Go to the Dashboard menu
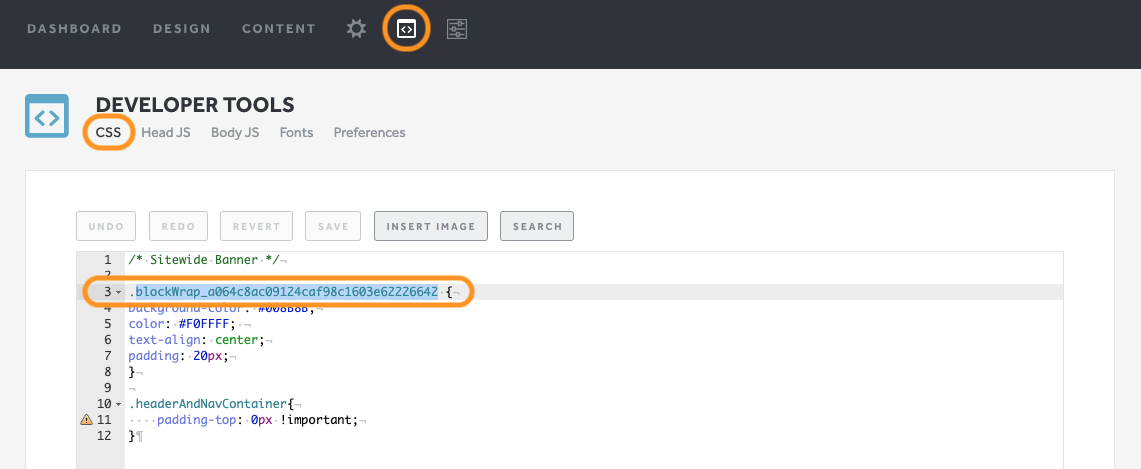 74,29
